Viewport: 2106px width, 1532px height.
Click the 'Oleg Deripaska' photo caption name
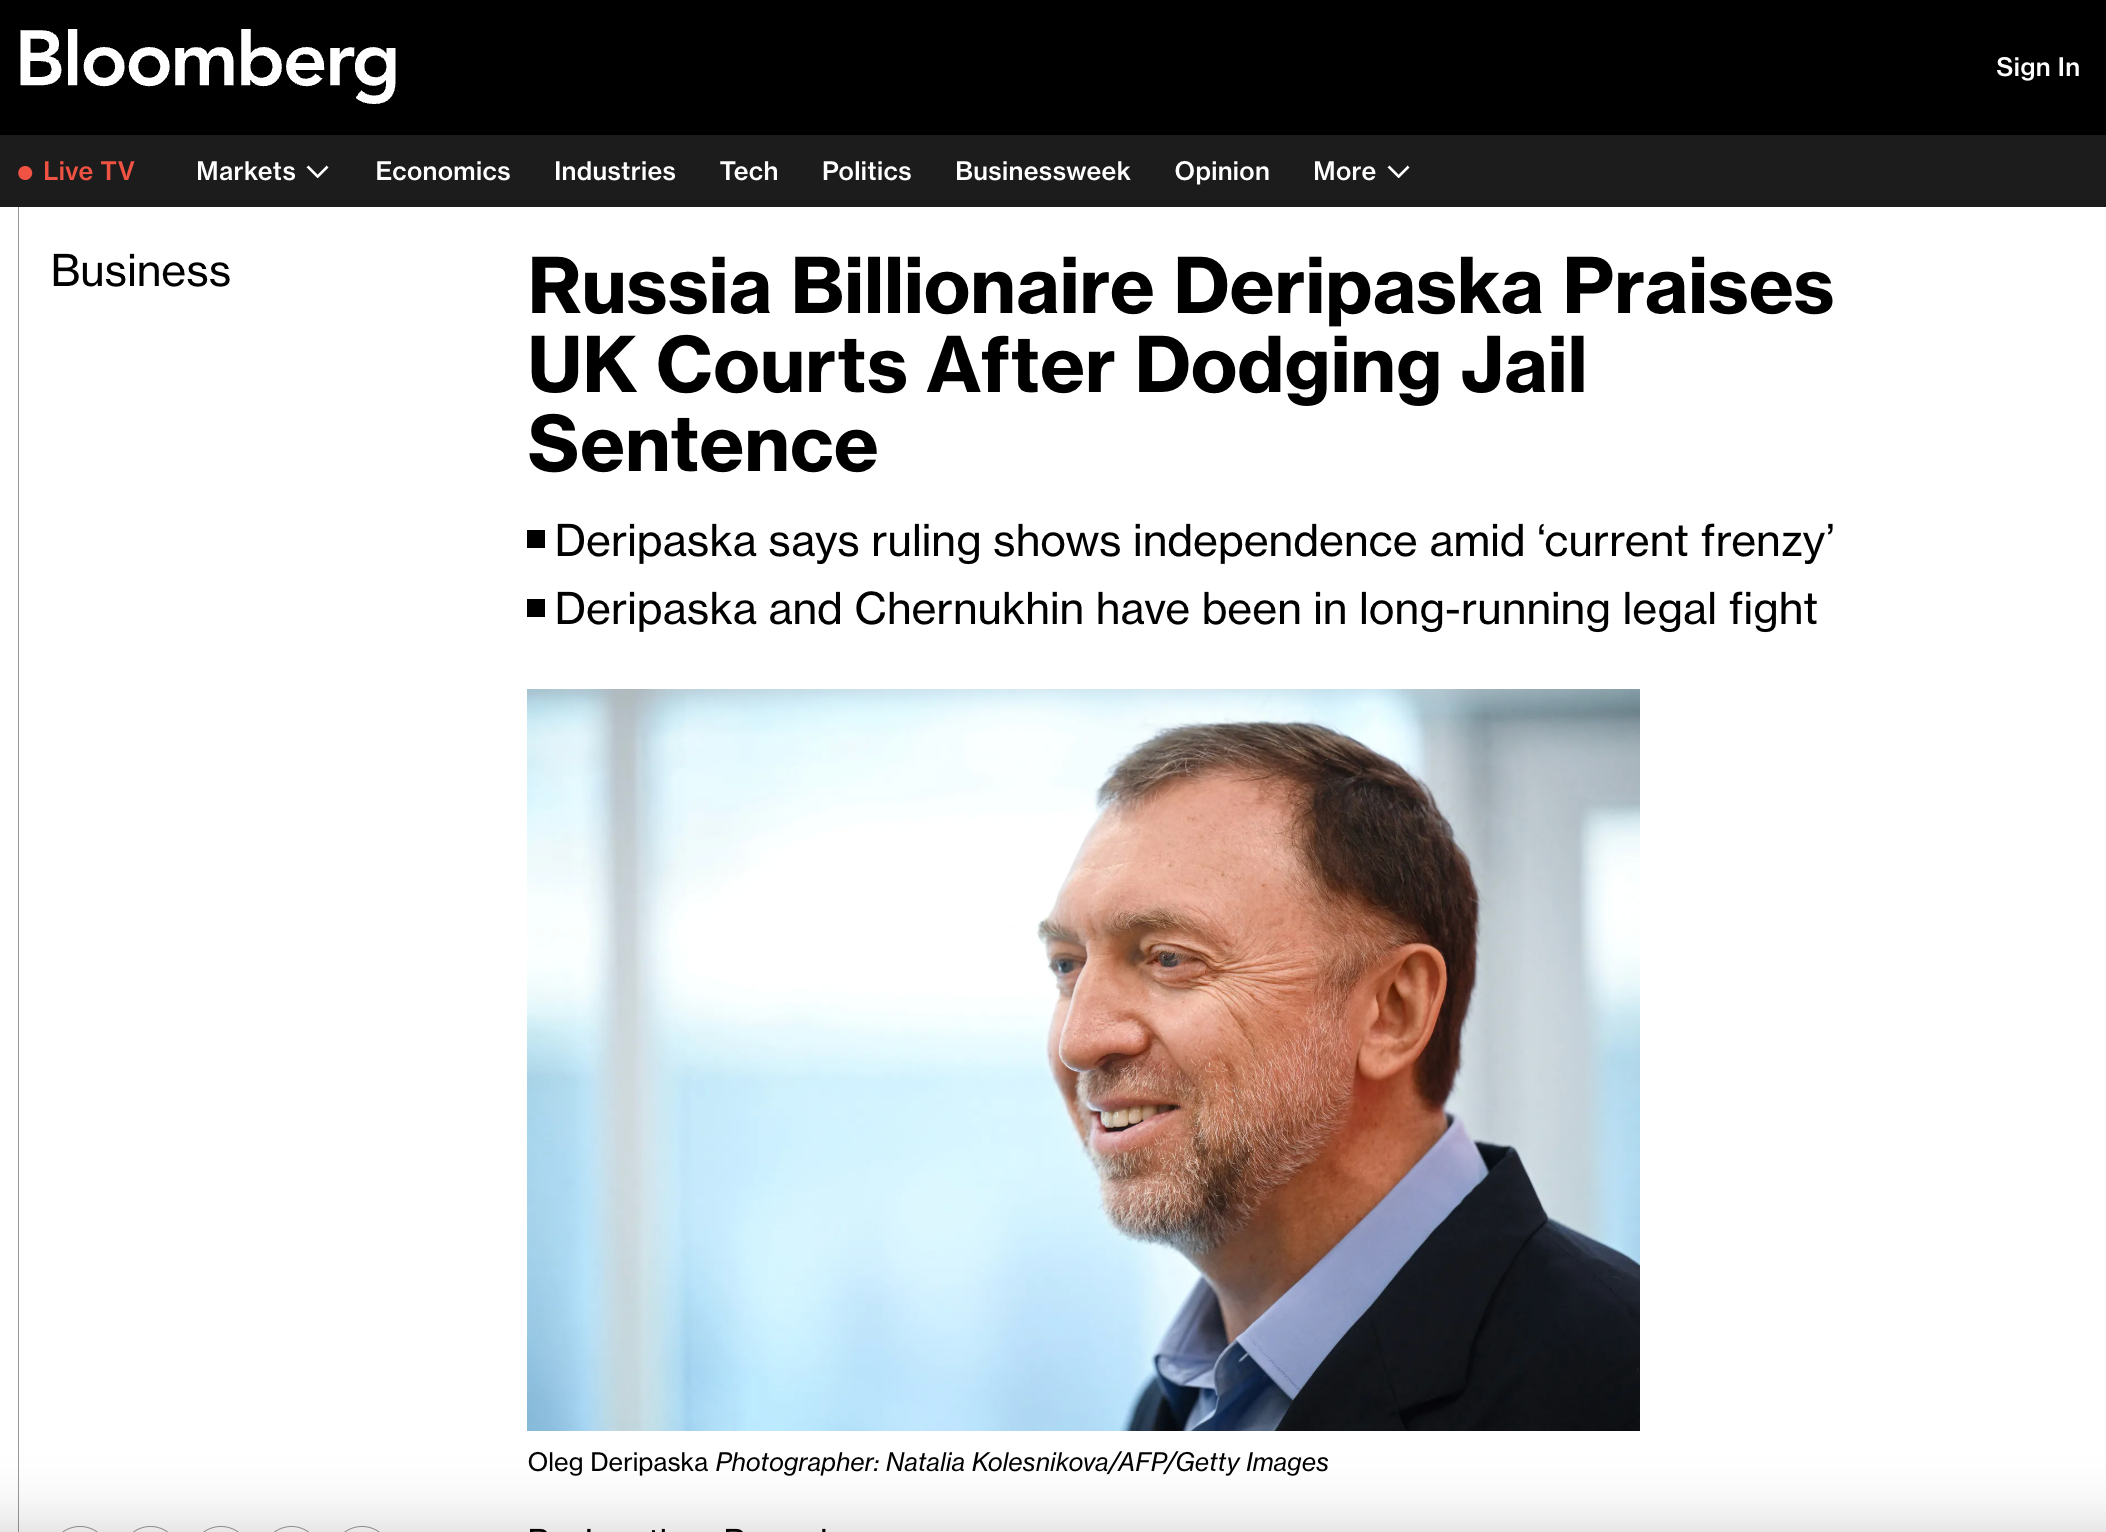[x=617, y=1462]
